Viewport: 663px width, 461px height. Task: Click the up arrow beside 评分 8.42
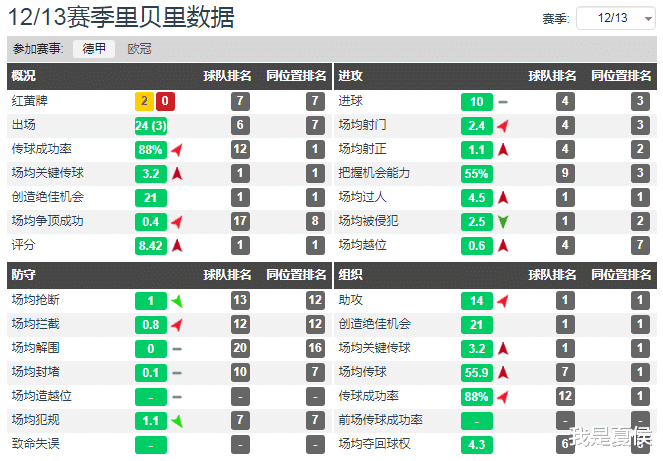177,245
